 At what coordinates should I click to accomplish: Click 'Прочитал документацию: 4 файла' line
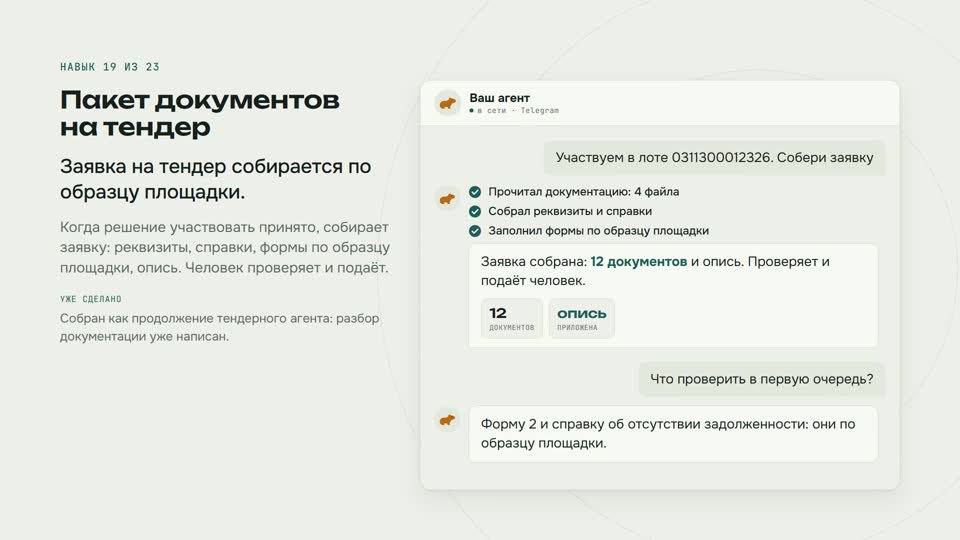pyautogui.click(x=583, y=192)
